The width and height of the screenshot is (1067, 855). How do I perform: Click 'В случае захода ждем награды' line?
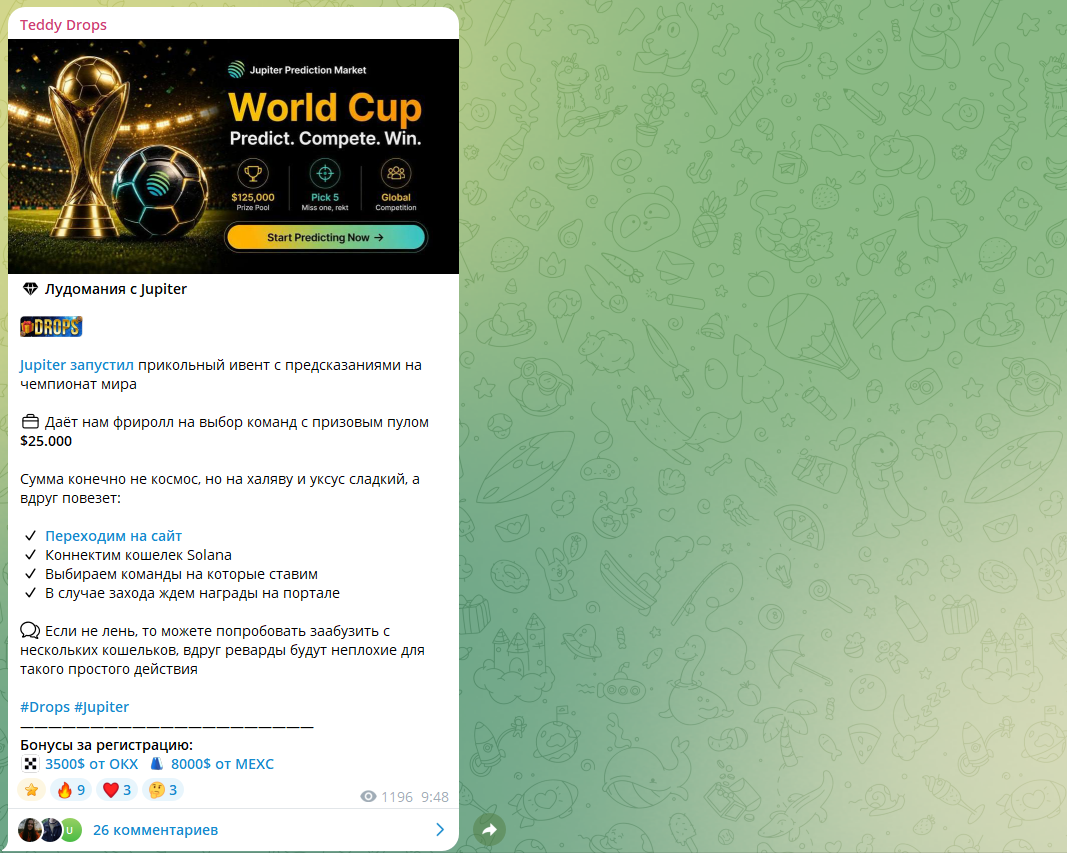pos(192,593)
